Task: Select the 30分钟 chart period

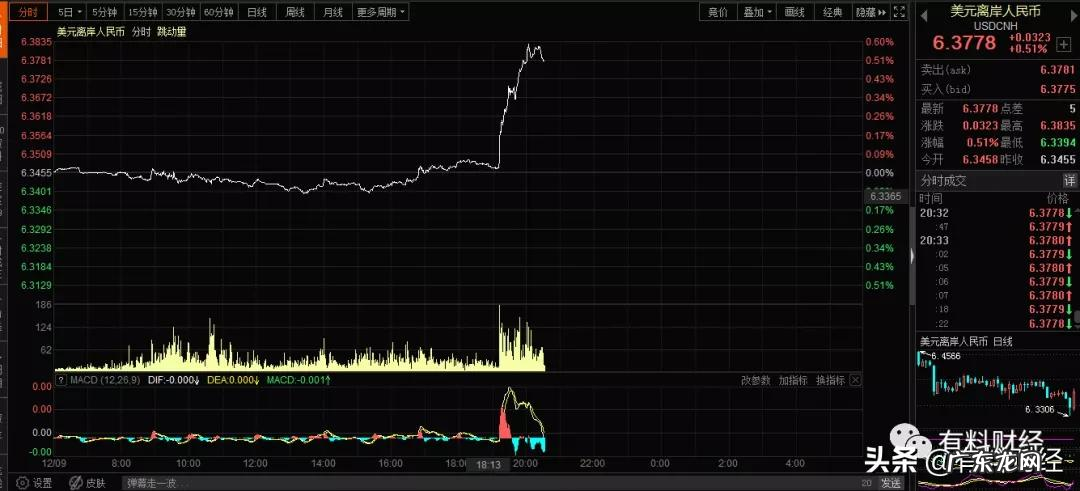Action: click(x=181, y=12)
